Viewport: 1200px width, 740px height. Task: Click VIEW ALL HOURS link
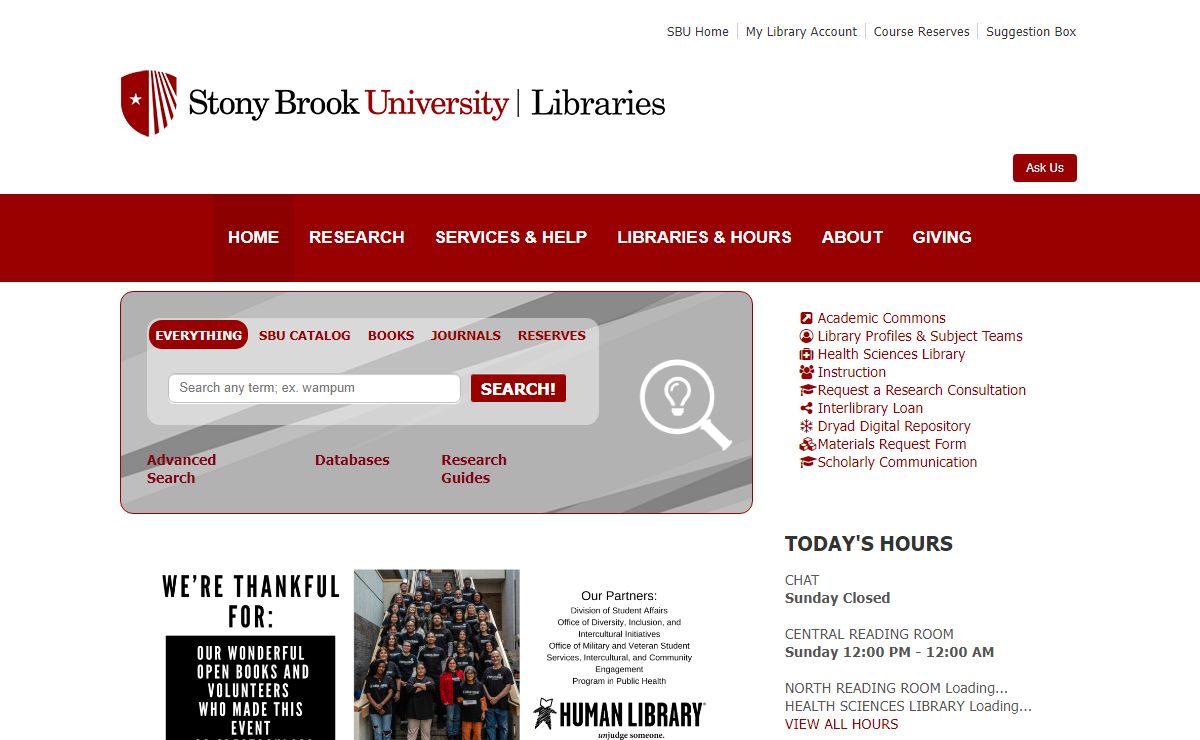point(841,724)
